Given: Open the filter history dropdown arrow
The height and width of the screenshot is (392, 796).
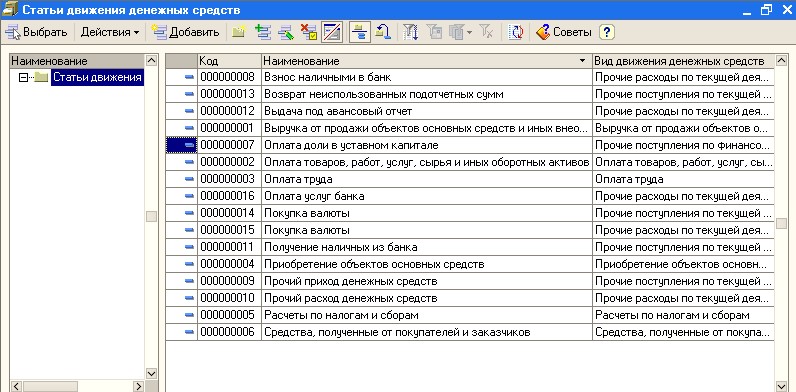Looking at the screenshot, I should [469, 32].
